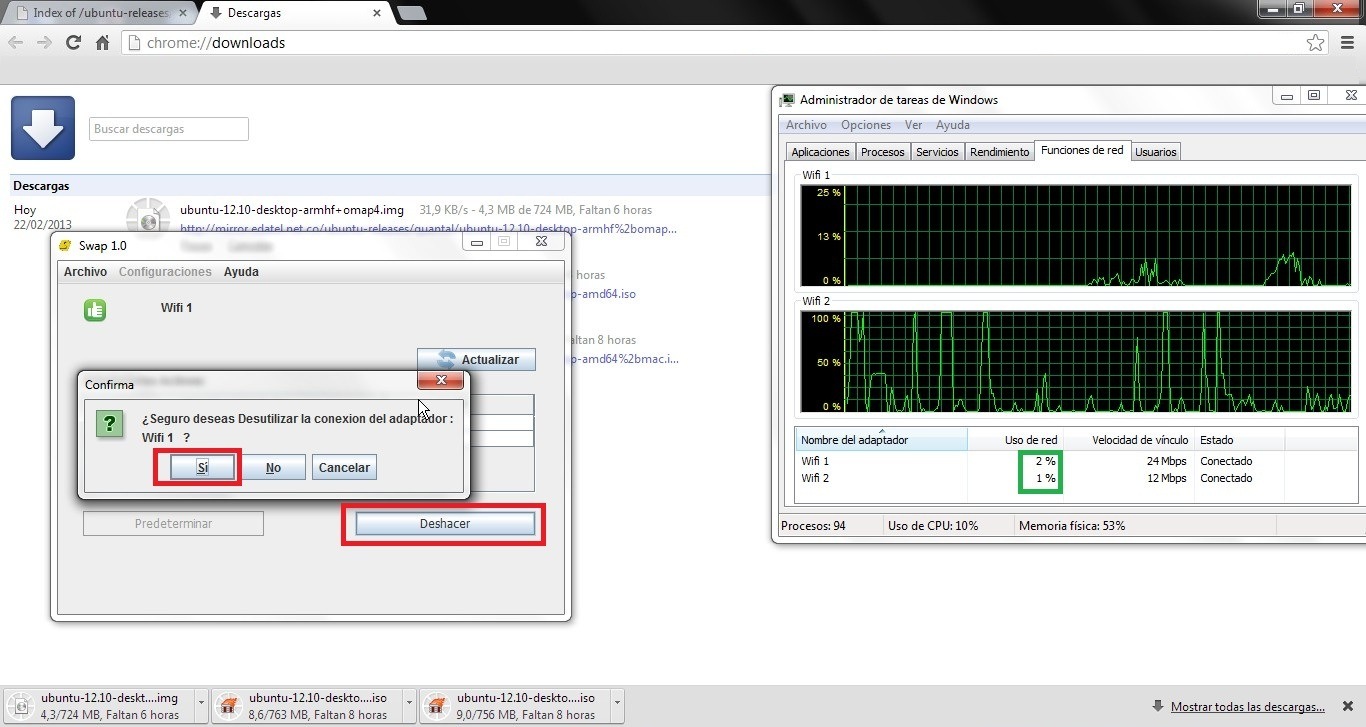Image resolution: width=1366 pixels, height=727 pixels.
Task: Click file icon of 8,6/763 MB download in bar
Action: pyautogui.click(x=228, y=706)
